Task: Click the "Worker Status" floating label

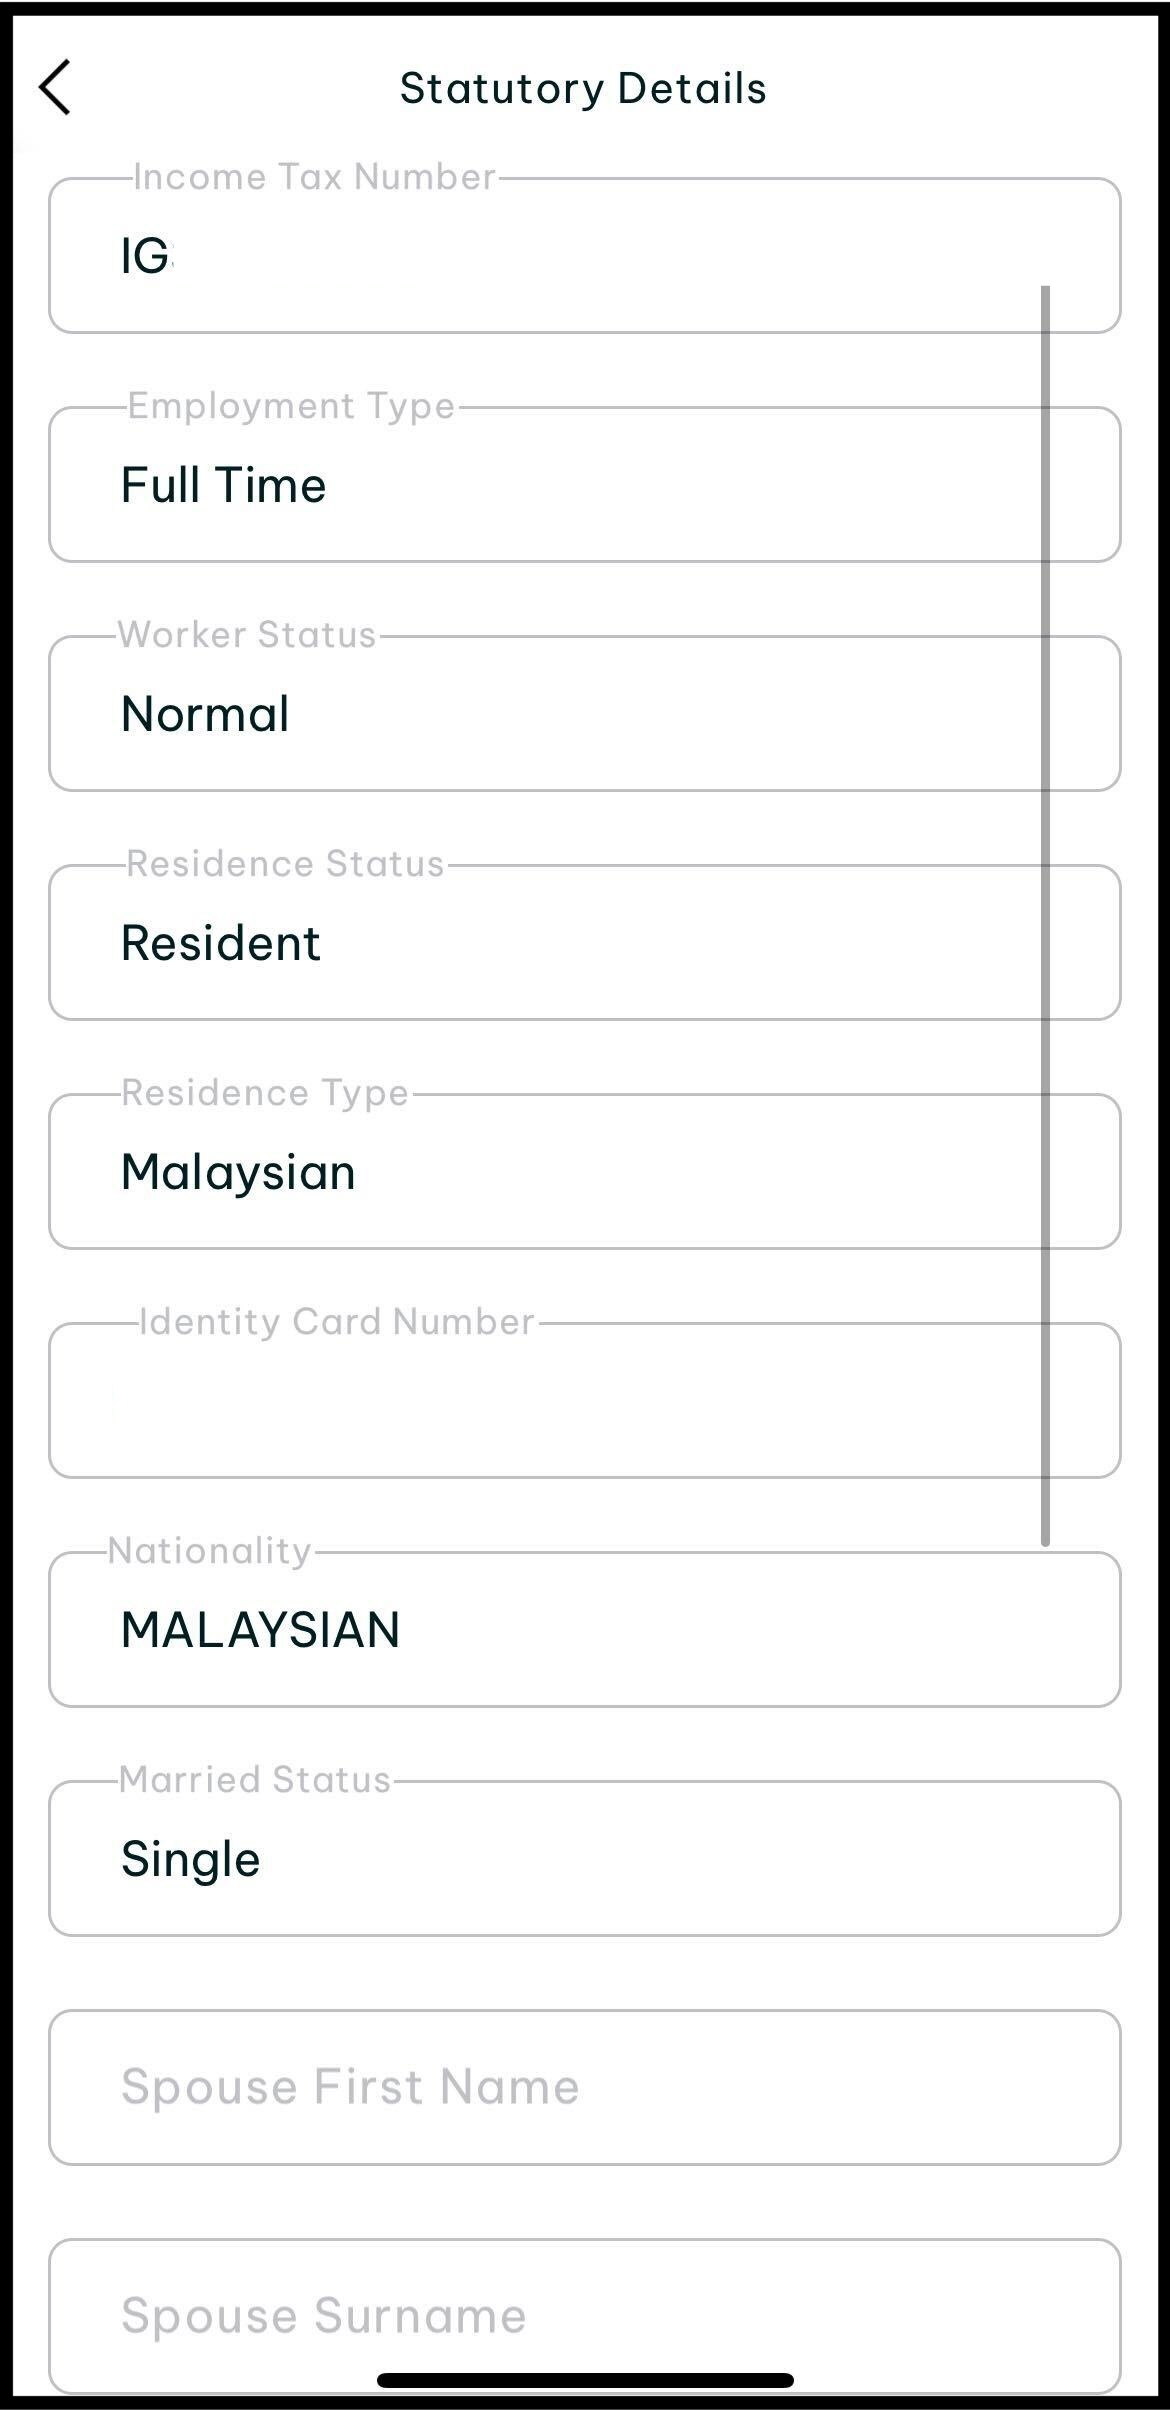Action: [x=247, y=635]
